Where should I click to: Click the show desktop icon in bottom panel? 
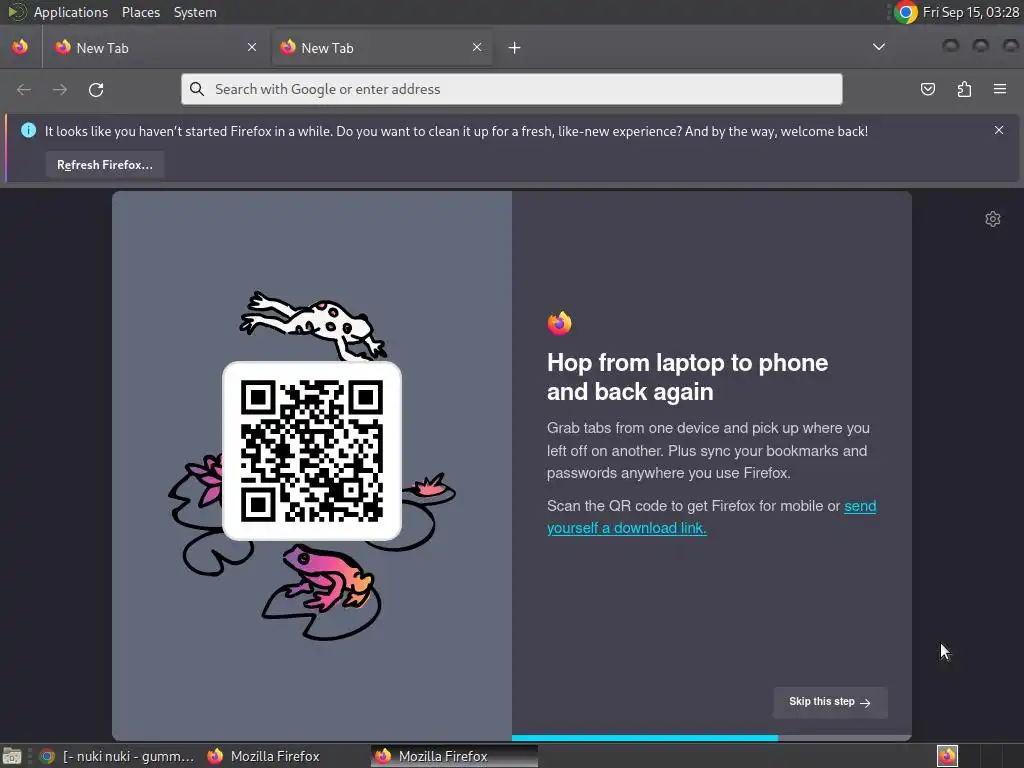point(12,756)
